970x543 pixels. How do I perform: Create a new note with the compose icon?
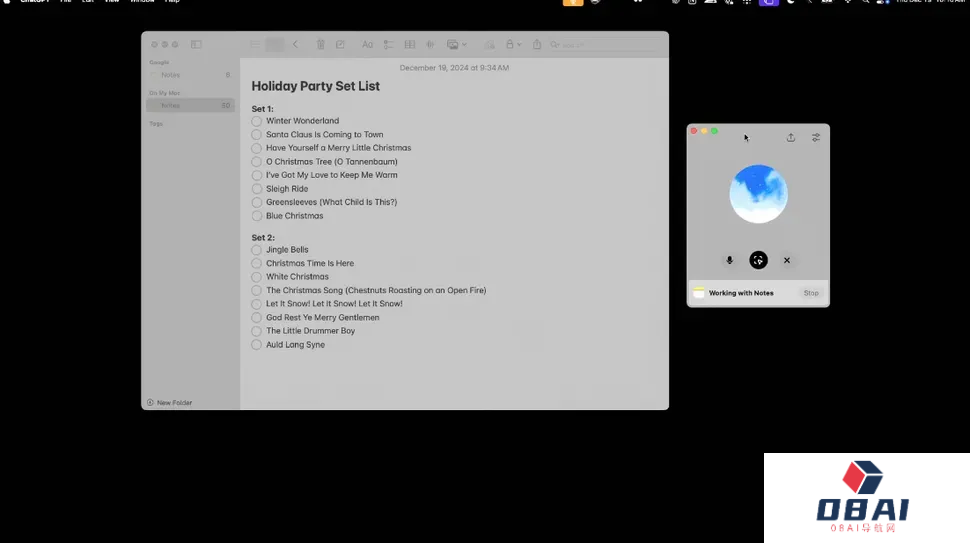pyautogui.click(x=340, y=45)
